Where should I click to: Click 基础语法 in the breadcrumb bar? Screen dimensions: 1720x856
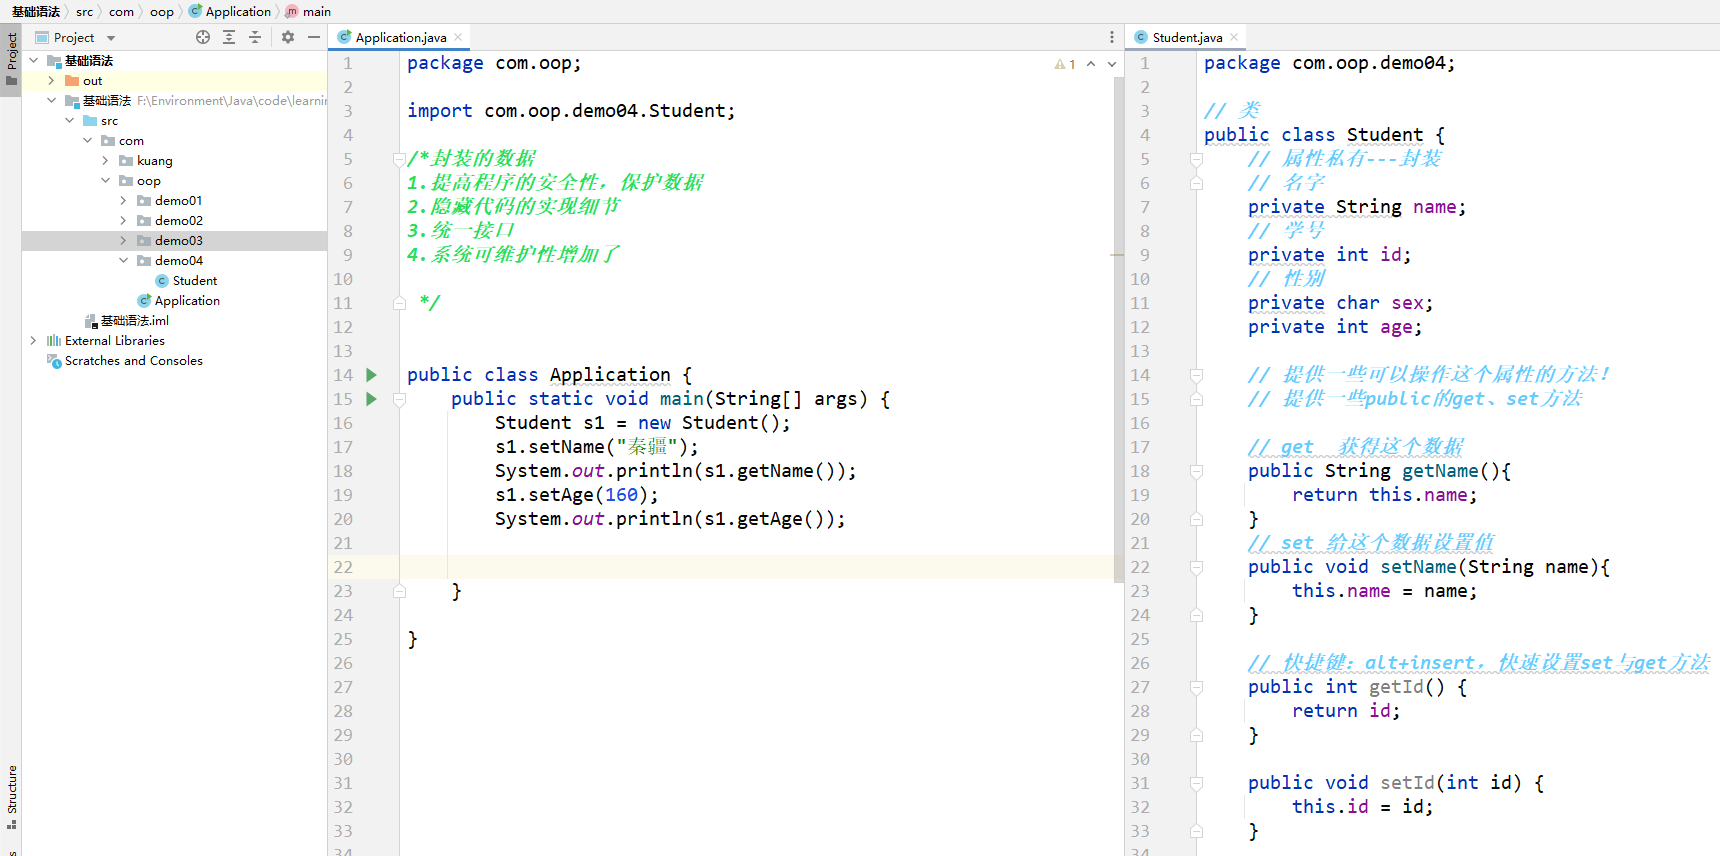(36, 12)
